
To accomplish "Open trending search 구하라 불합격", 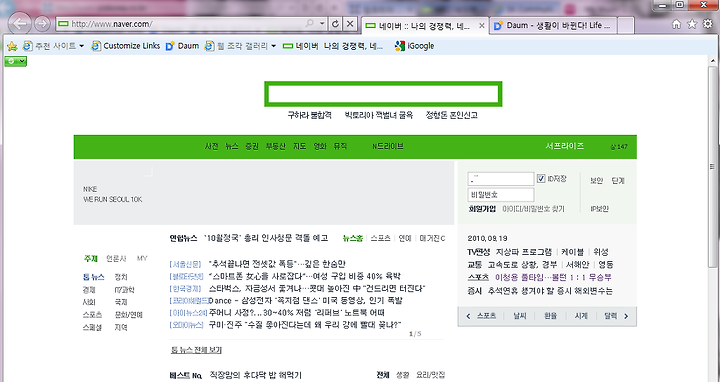I will point(309,115).
